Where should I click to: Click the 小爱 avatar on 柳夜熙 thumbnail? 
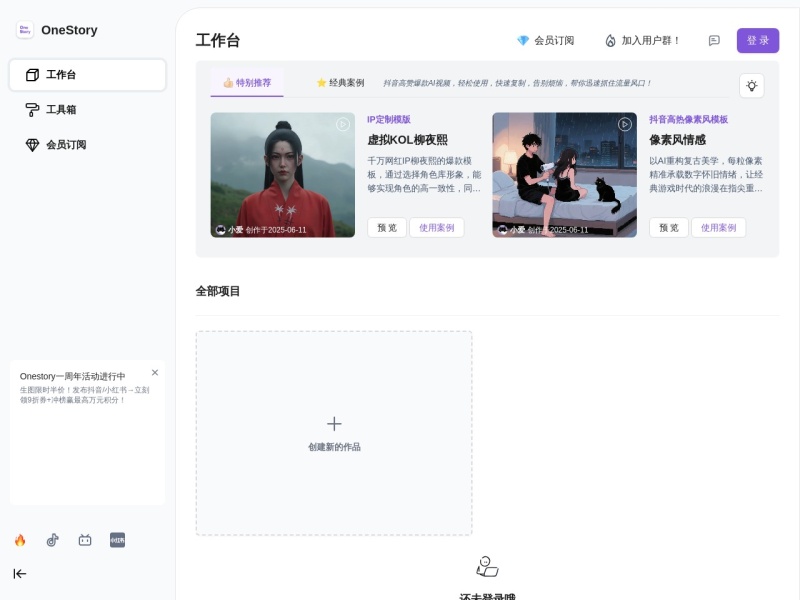pos(220,230)
